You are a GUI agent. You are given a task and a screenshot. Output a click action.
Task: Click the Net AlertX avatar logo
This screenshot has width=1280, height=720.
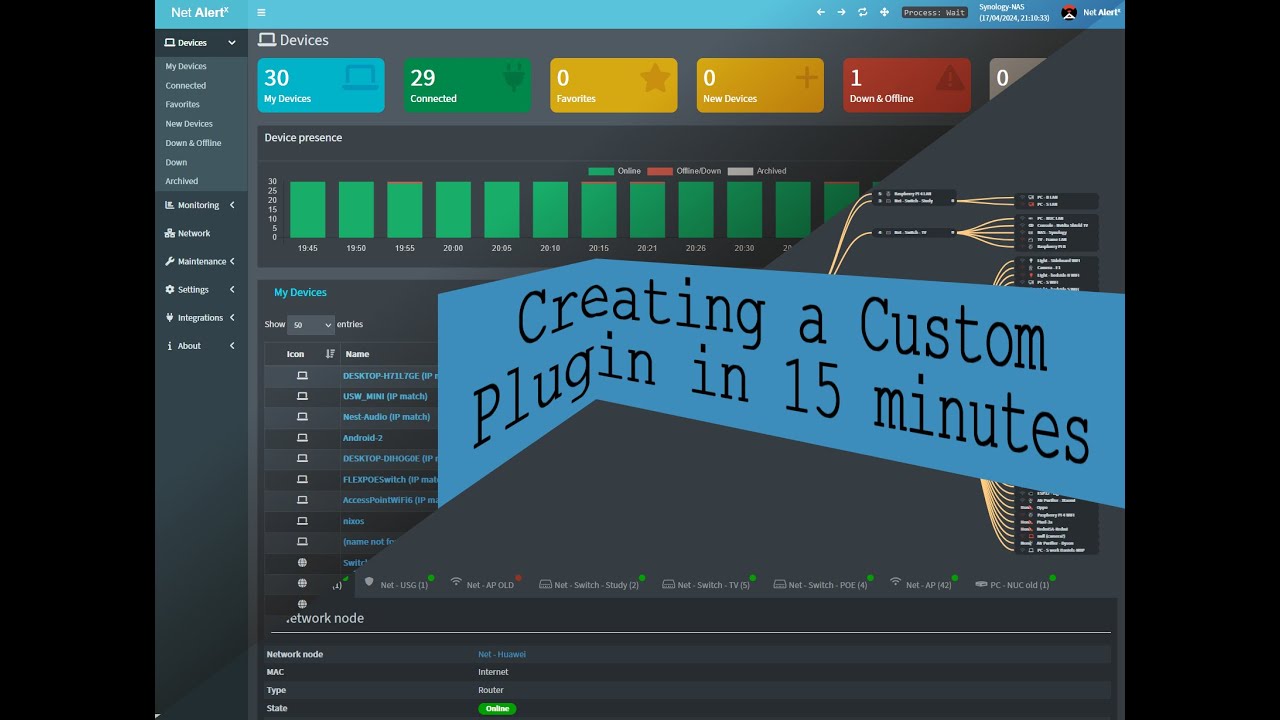pos(1069,12)
